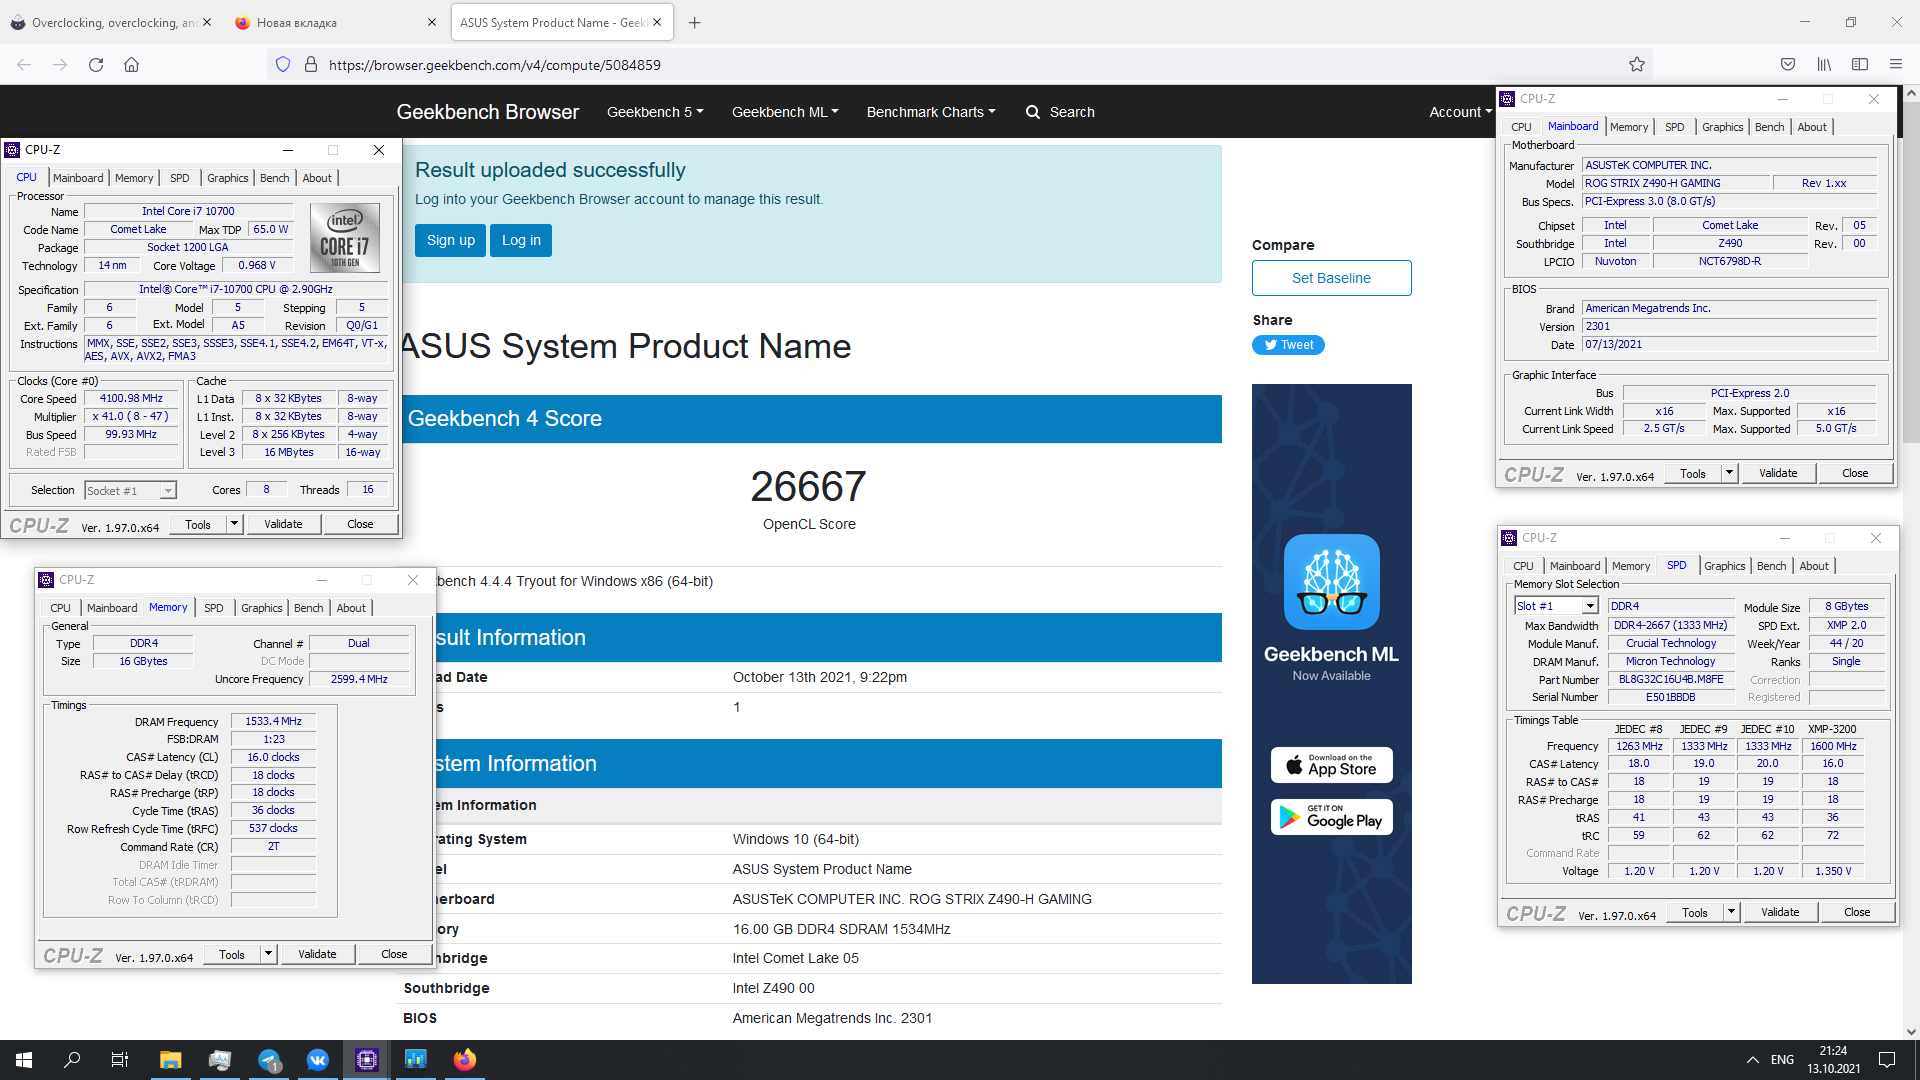Click the browser URL address field
1920x1080 pixels.
960,65
